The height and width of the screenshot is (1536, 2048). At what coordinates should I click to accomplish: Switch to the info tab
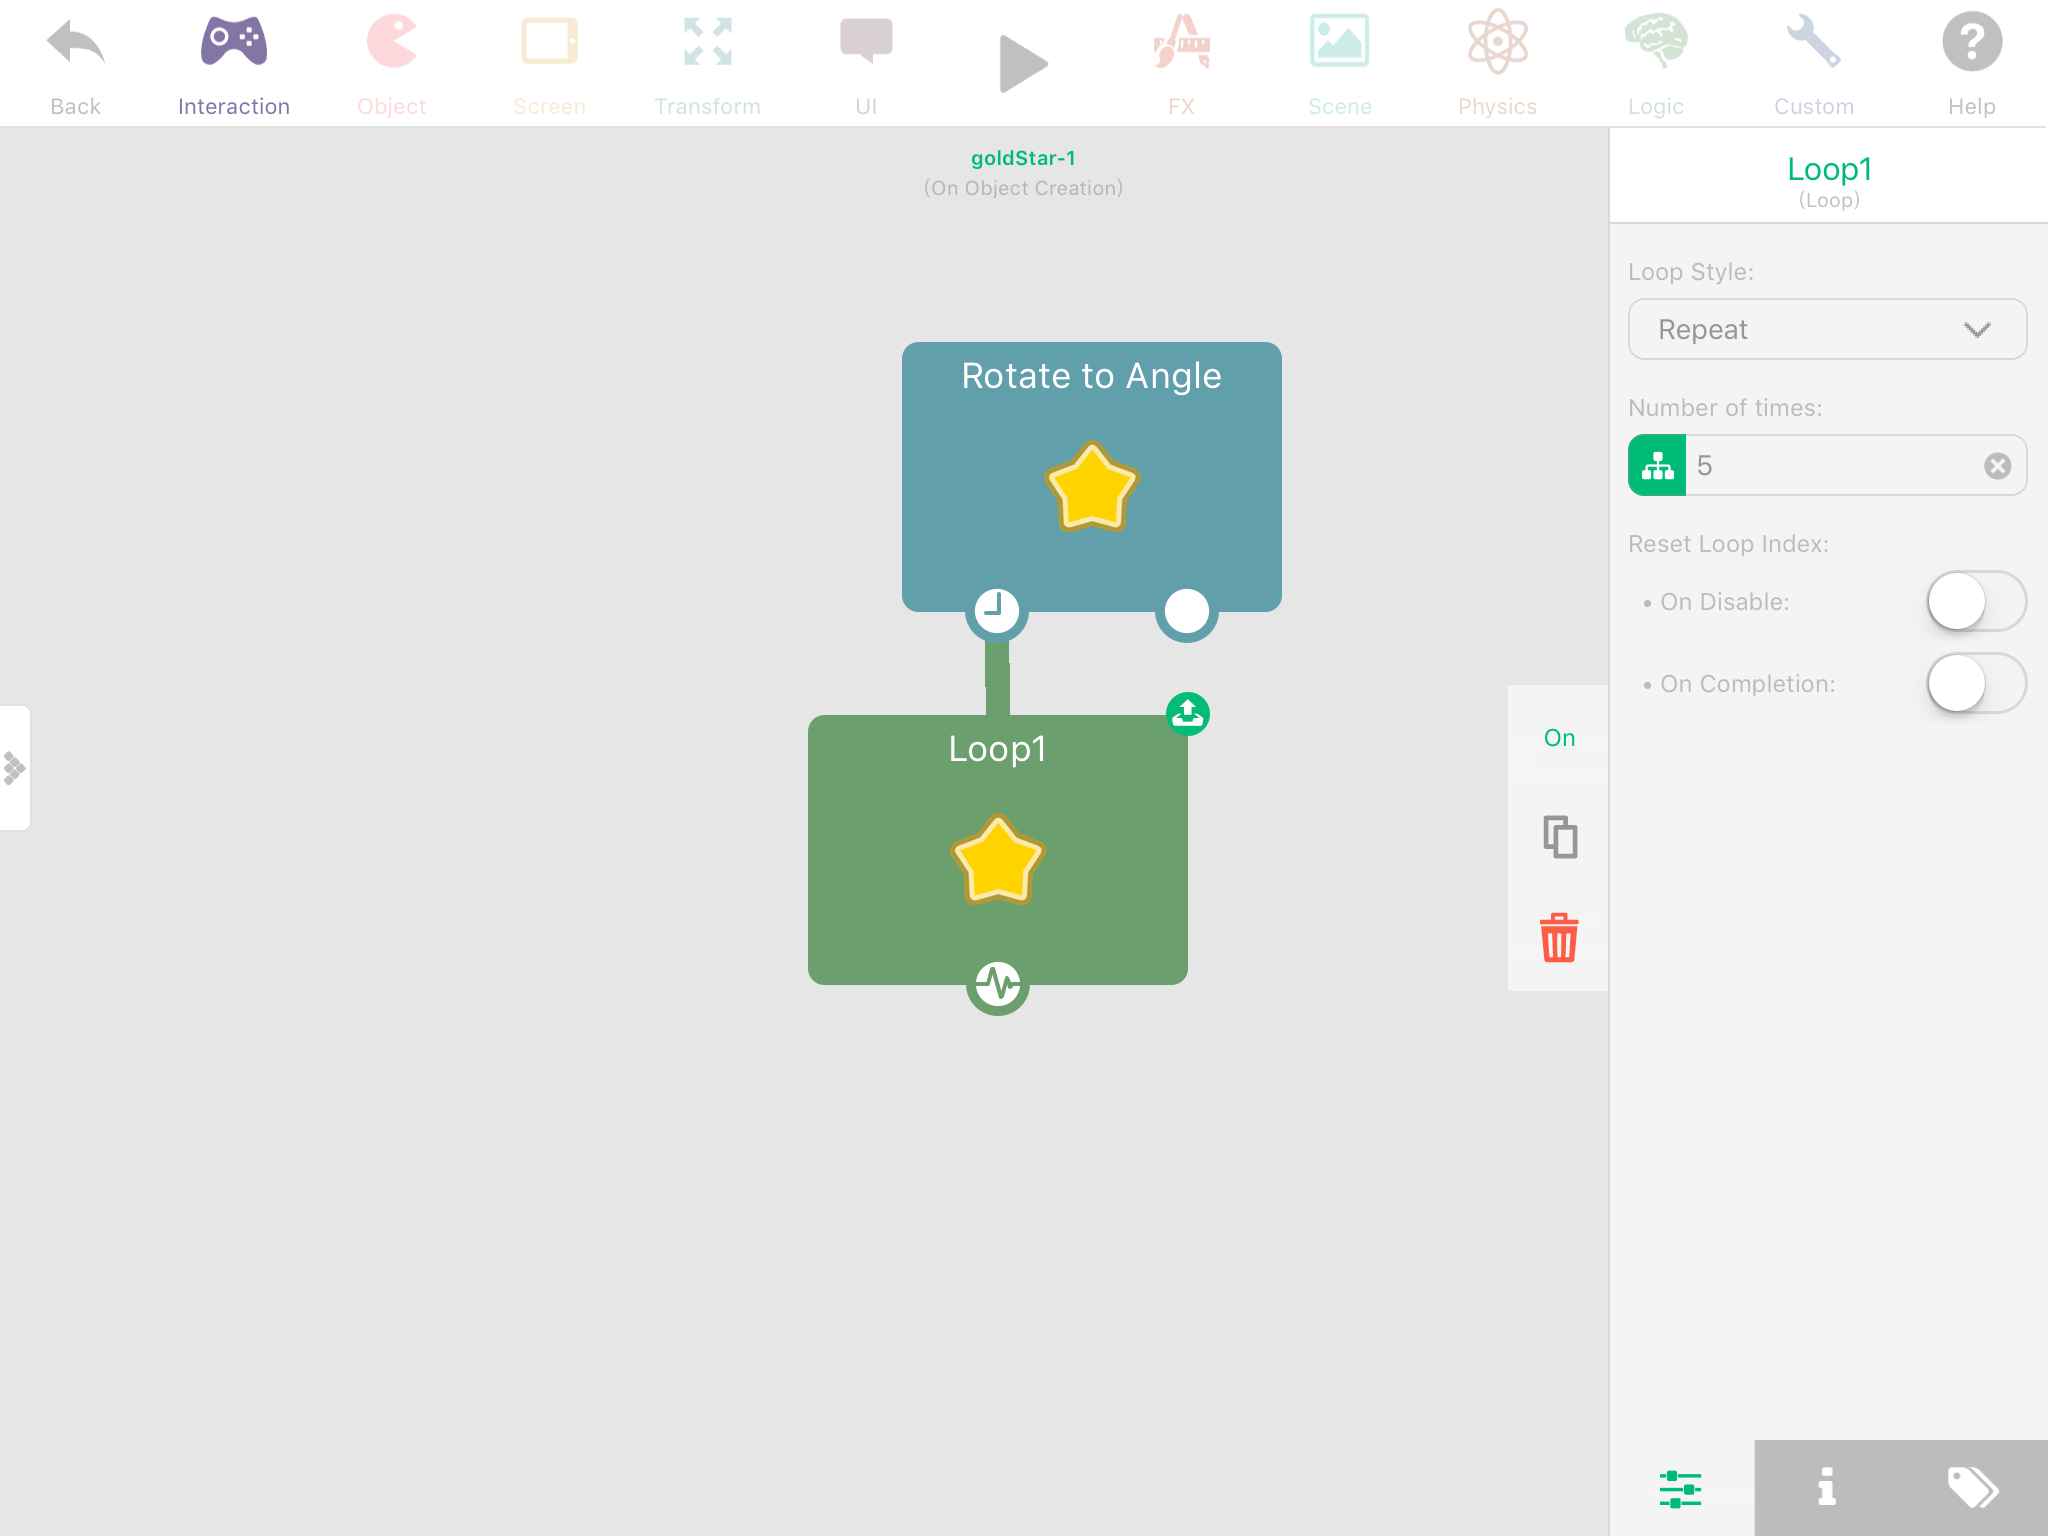1826,1487
